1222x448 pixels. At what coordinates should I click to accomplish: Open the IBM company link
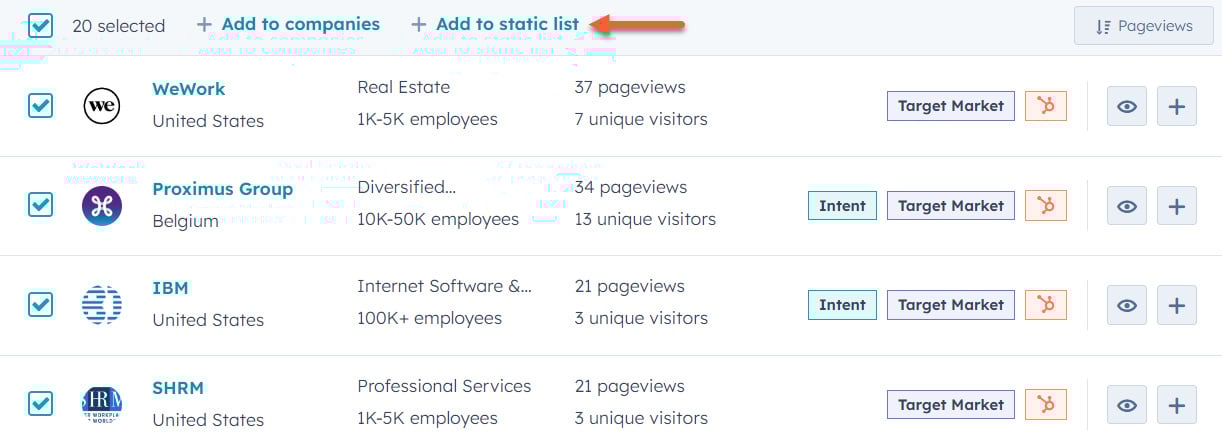[x=170, y=288]
